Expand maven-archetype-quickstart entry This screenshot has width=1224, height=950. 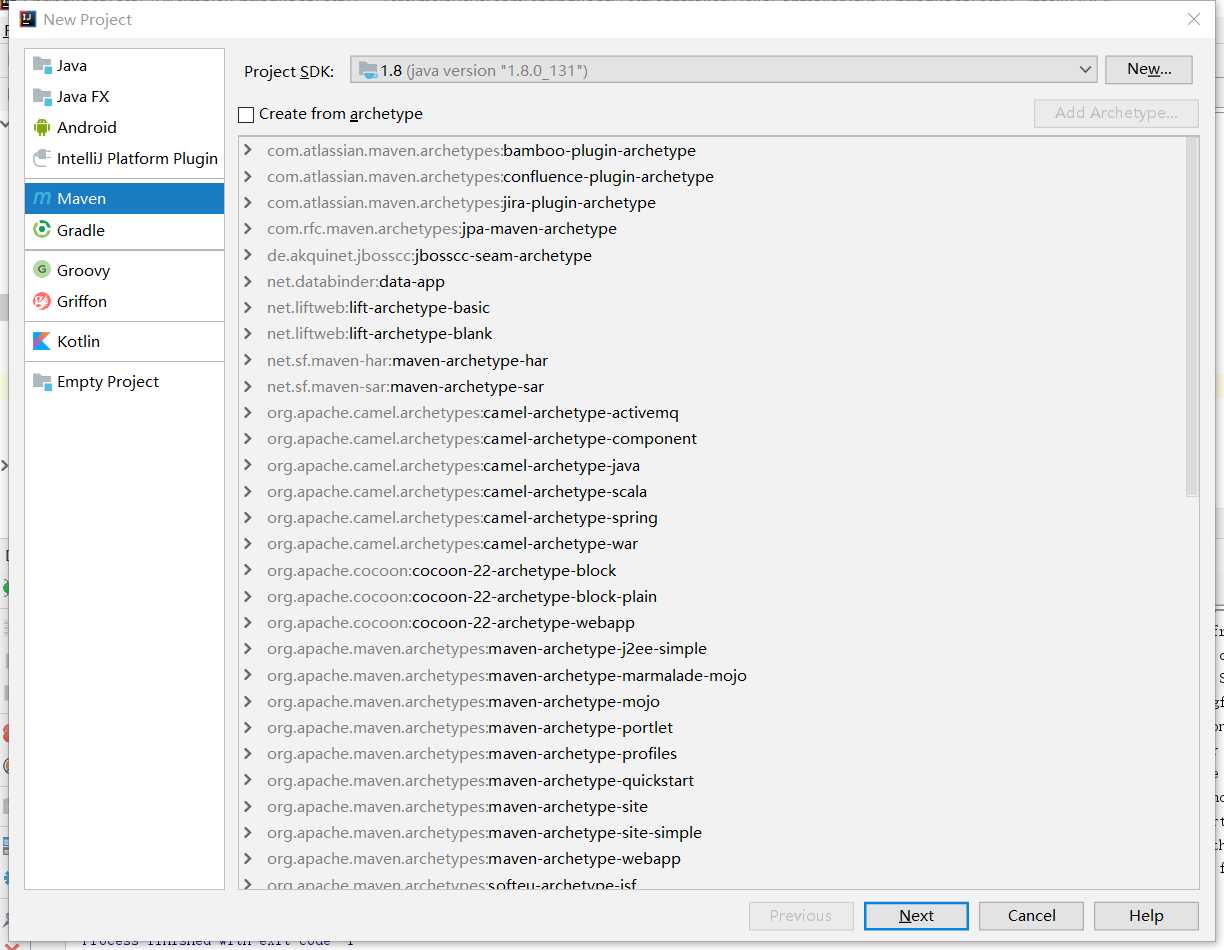[248, 780]
